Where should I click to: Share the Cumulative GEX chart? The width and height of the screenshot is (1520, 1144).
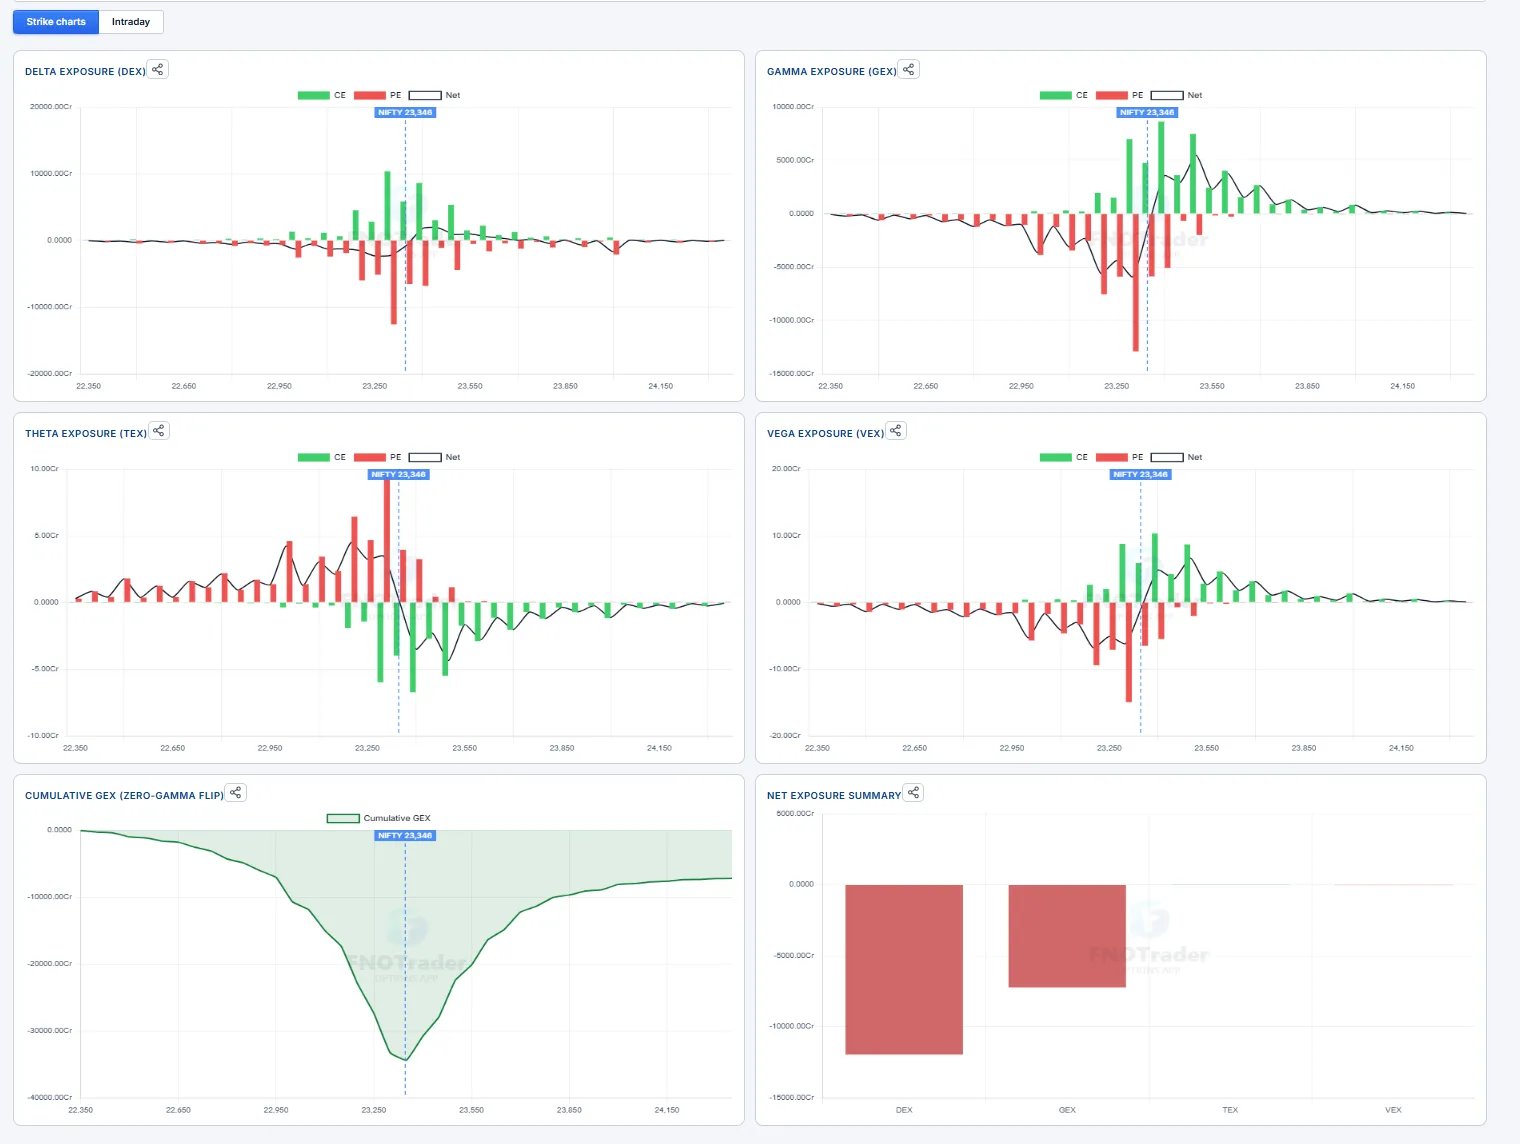(x=235, y=793)
